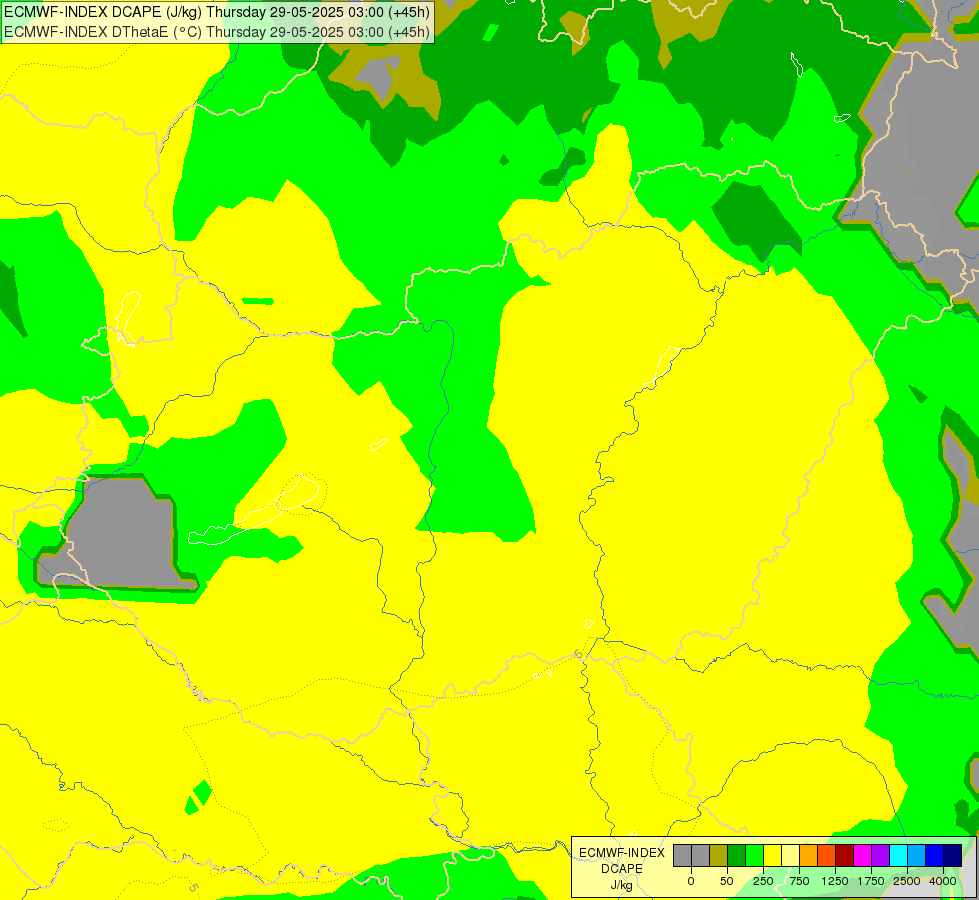The width and height of the screenshot is (979, 900).
Task: Click the pure blue legend swatch
Action: pyautogui.click(x=935, y=856)
